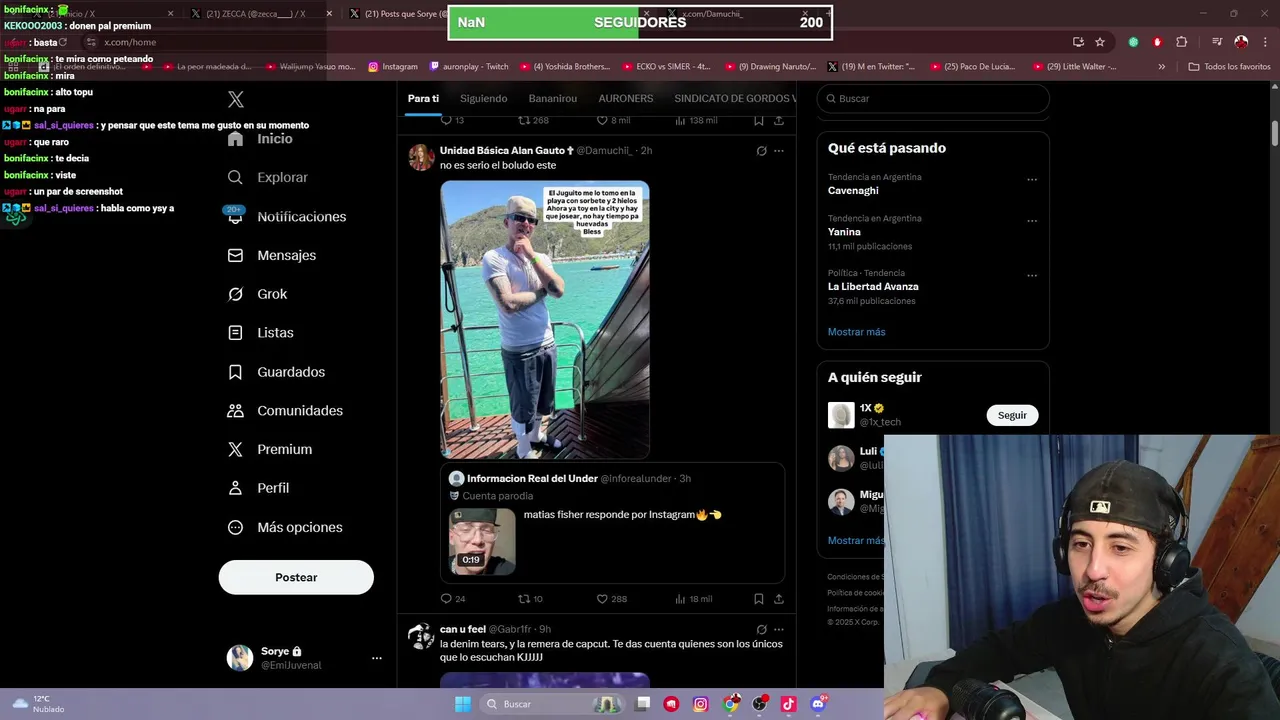The height and width of the screenshot is (720, 1280).
Task: Play the 0:19 video thumbnail
Action: click(x=482, y=541)
